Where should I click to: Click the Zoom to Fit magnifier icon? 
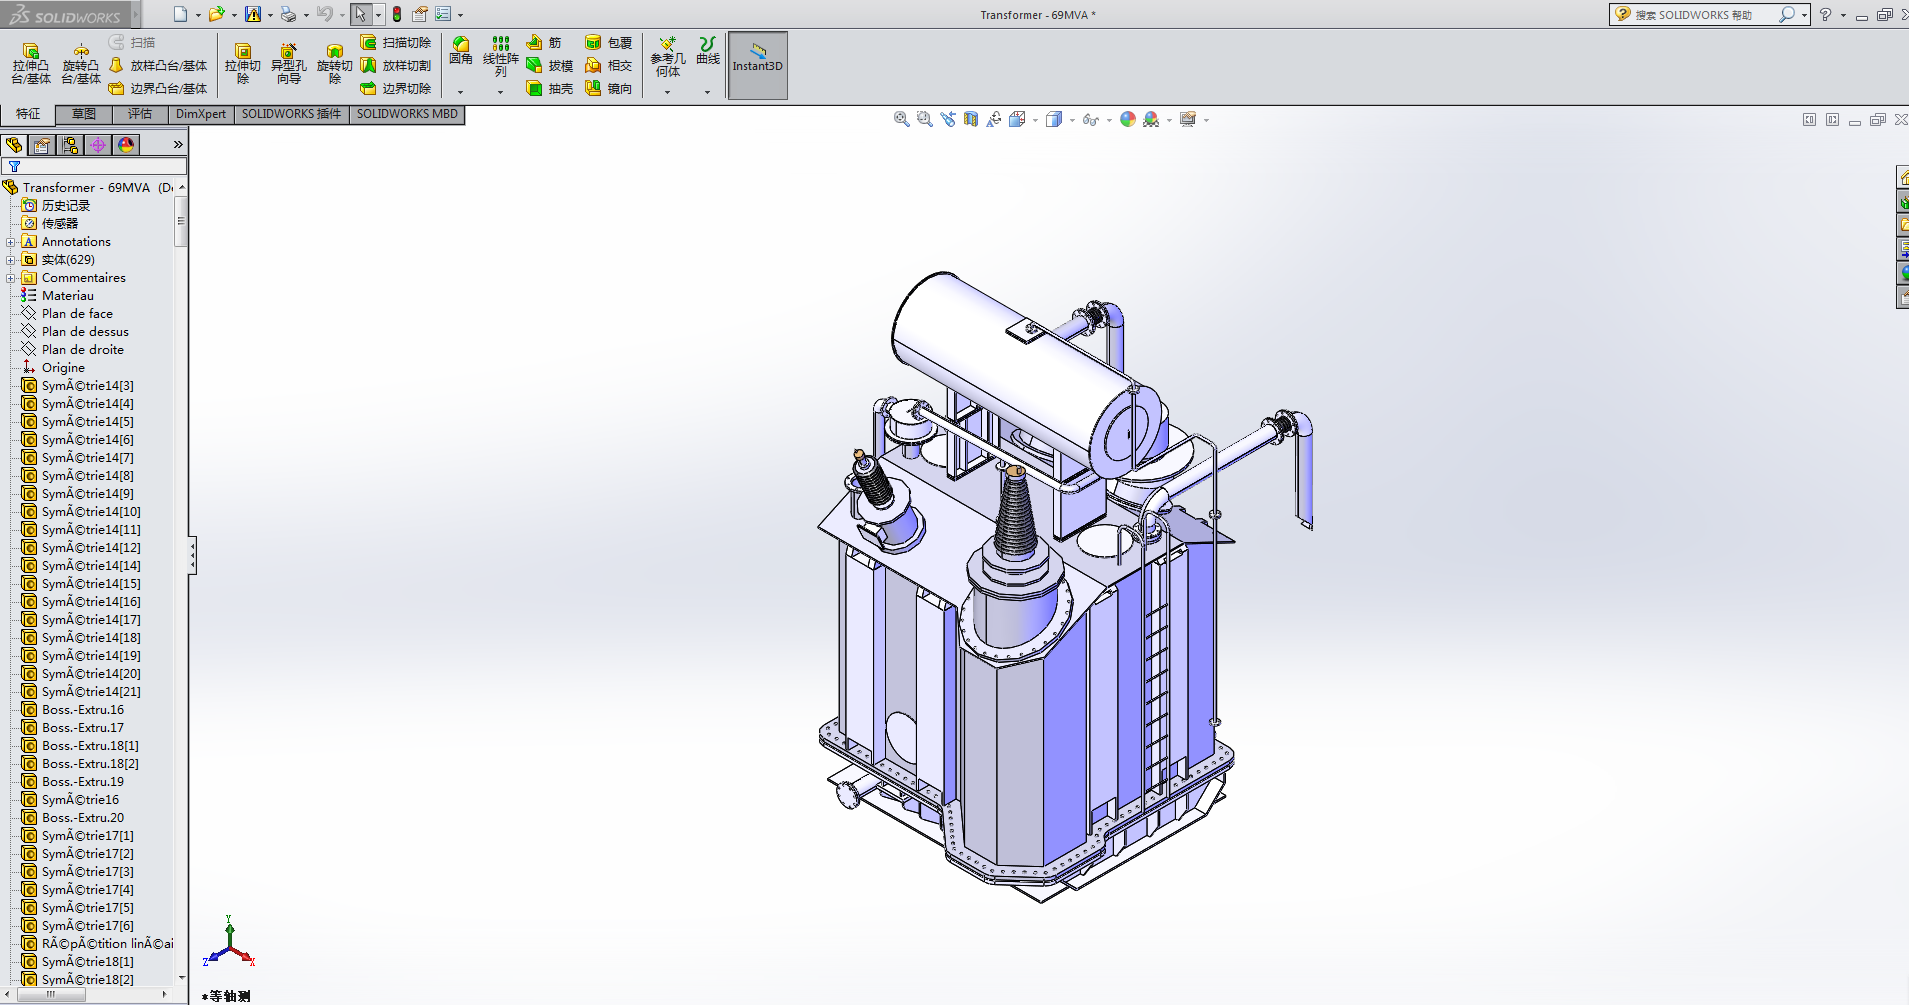click(901, 119)
